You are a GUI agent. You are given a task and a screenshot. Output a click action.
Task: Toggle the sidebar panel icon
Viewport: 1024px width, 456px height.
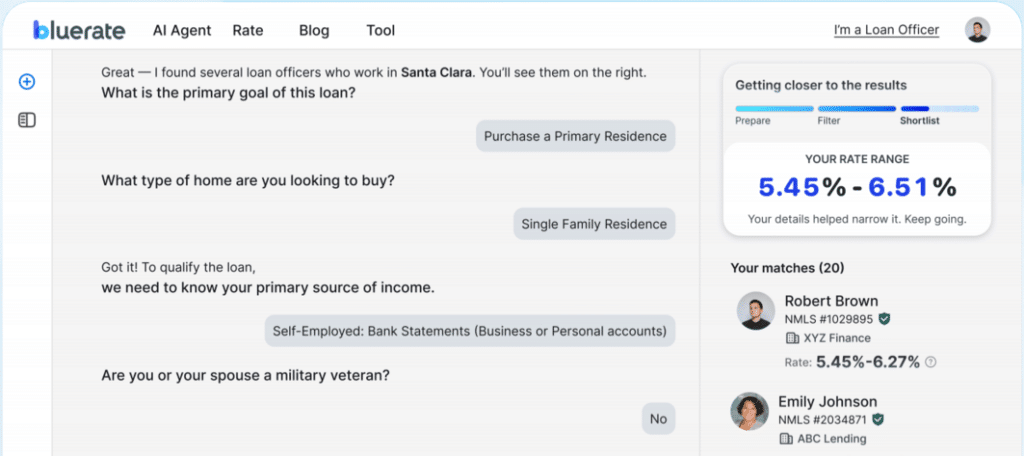[27, 120]
